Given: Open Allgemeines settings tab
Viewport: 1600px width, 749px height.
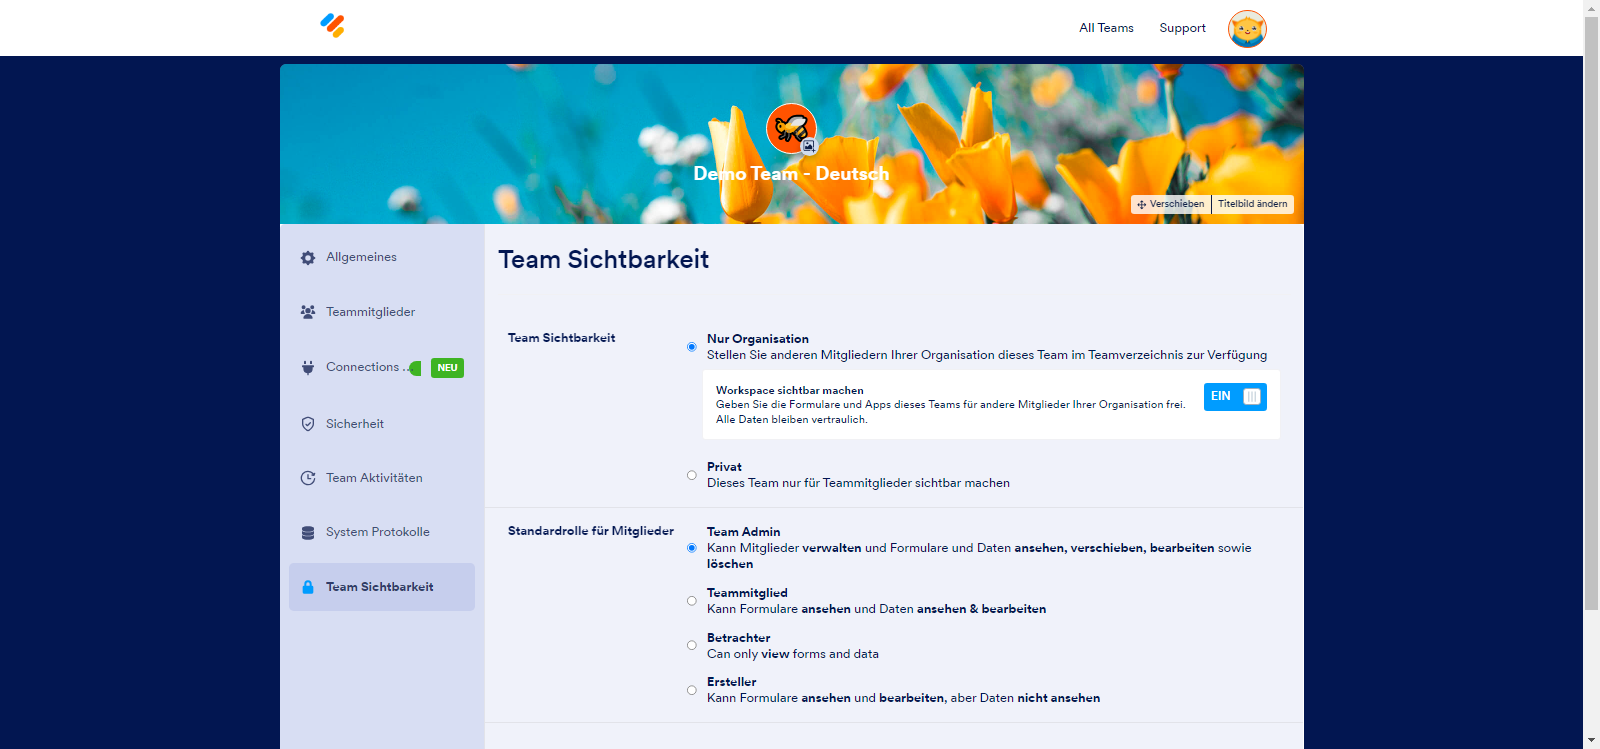Looking at the screenshot, I should coord(382,257).
